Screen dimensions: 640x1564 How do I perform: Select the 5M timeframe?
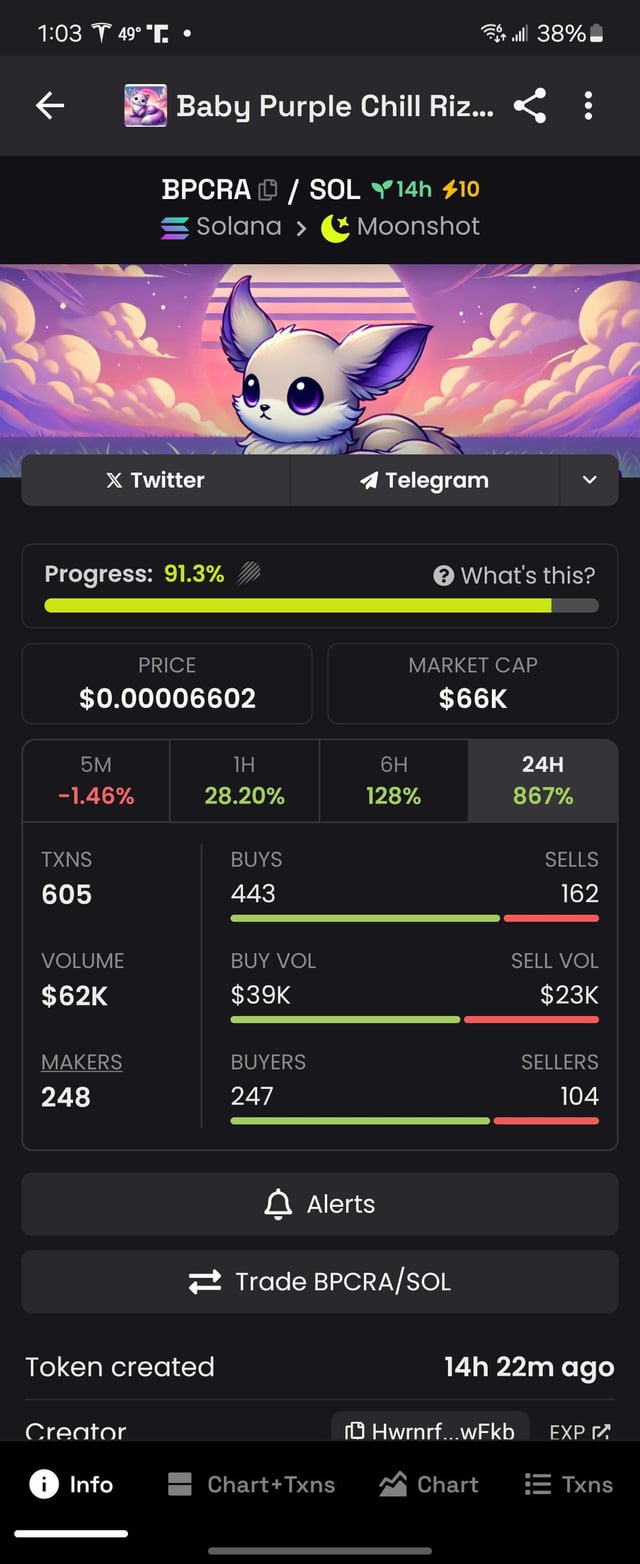coord(96,780)
